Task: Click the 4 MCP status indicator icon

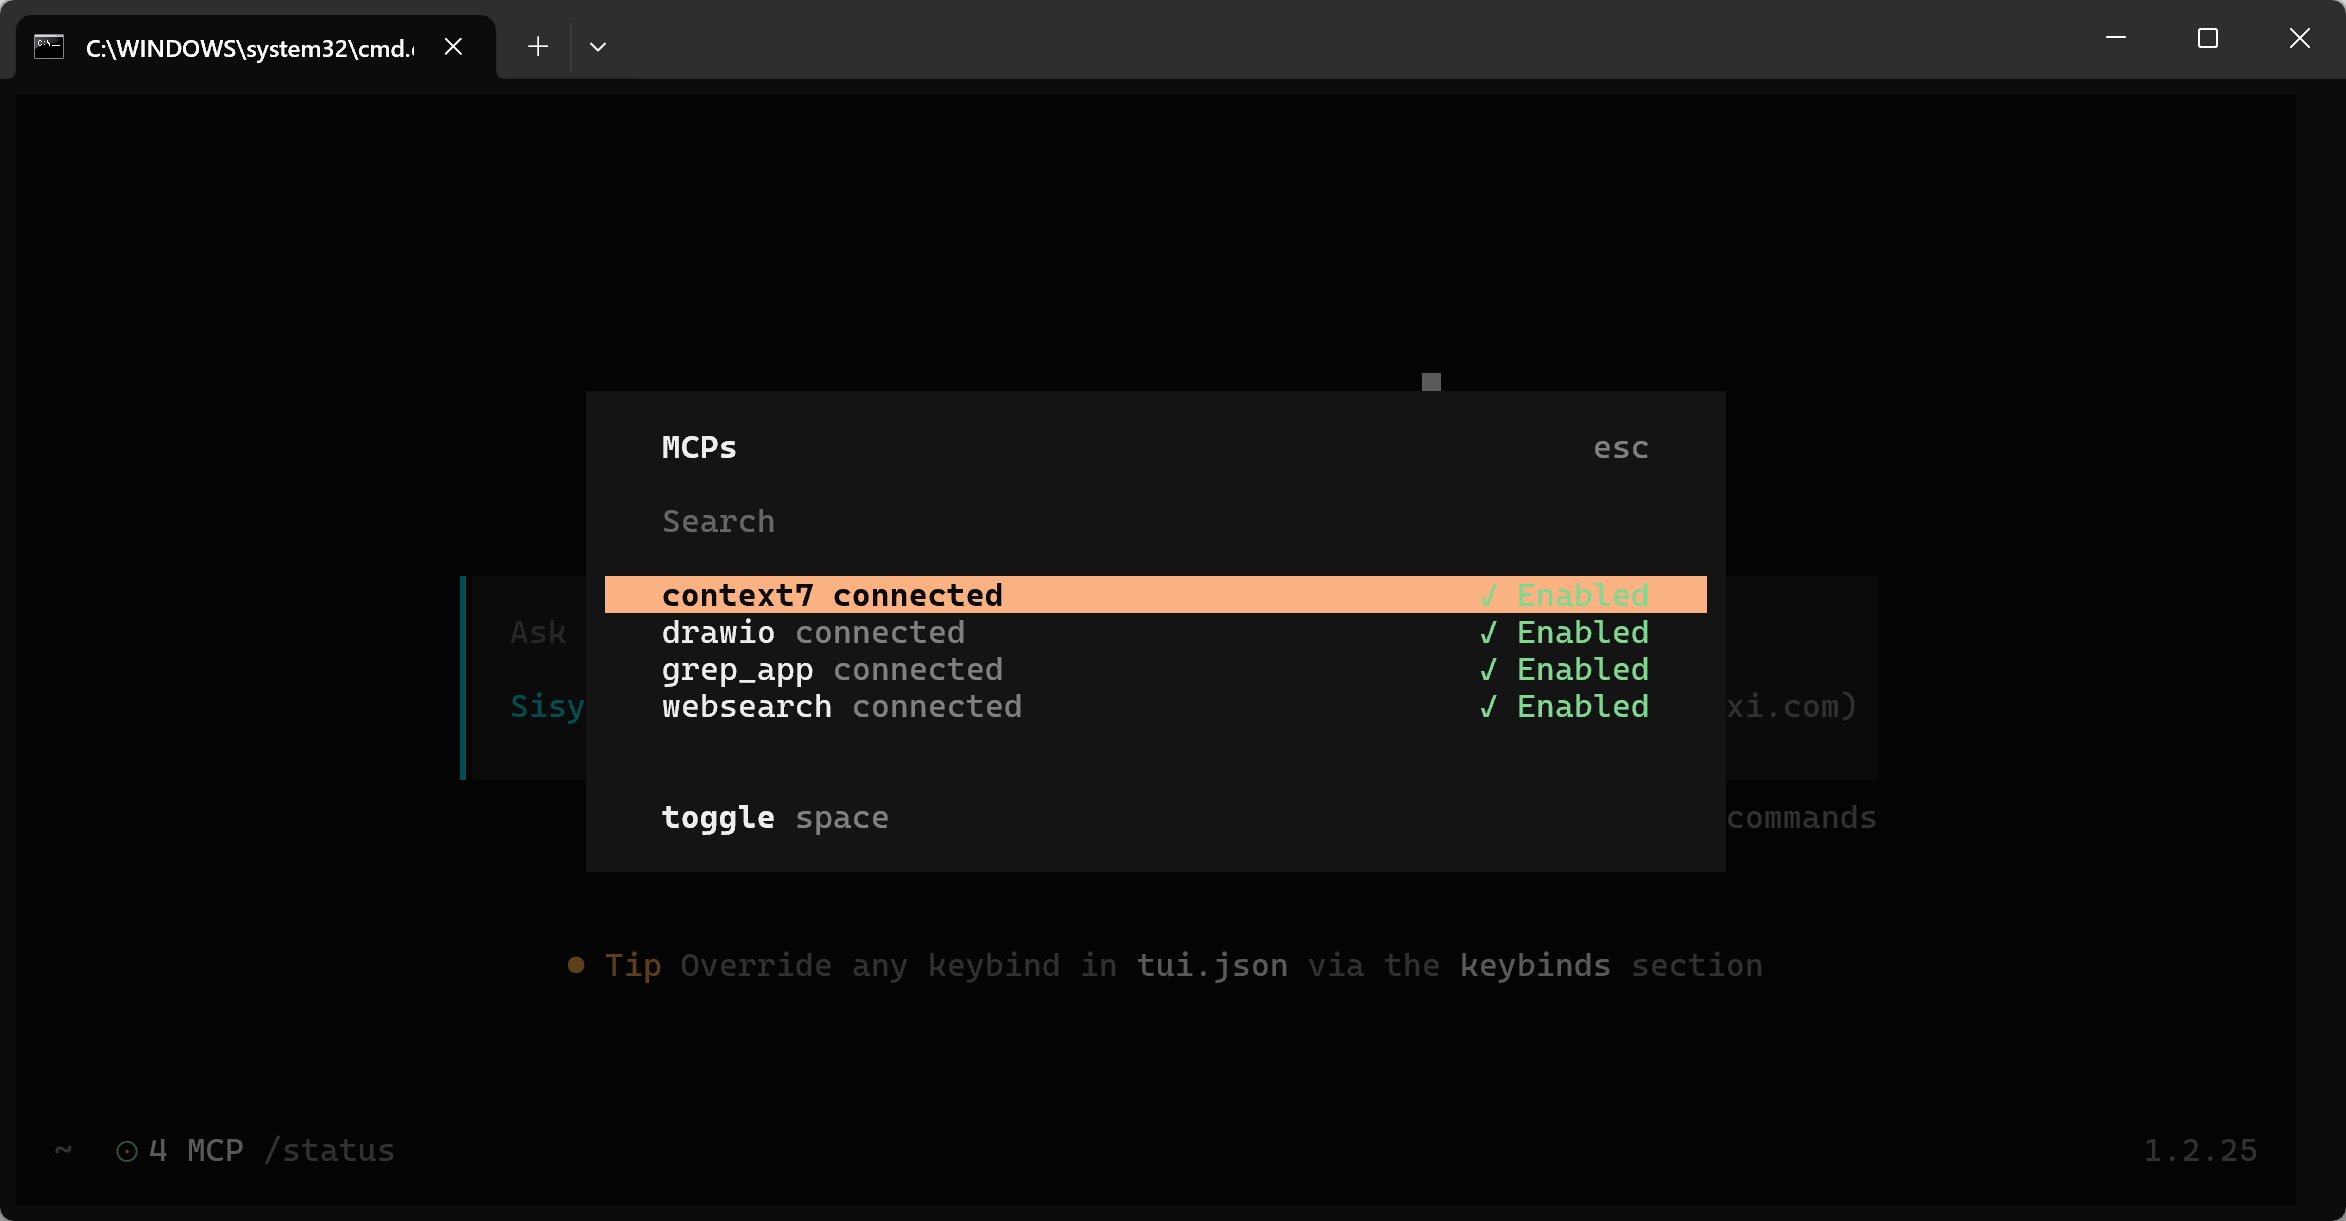Action: point(127,1151)
